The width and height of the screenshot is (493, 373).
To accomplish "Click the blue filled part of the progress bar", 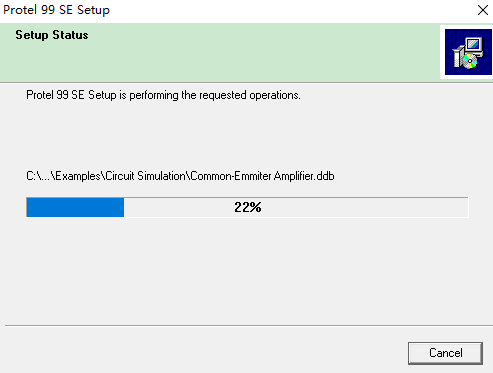I will tap(75, 207).
